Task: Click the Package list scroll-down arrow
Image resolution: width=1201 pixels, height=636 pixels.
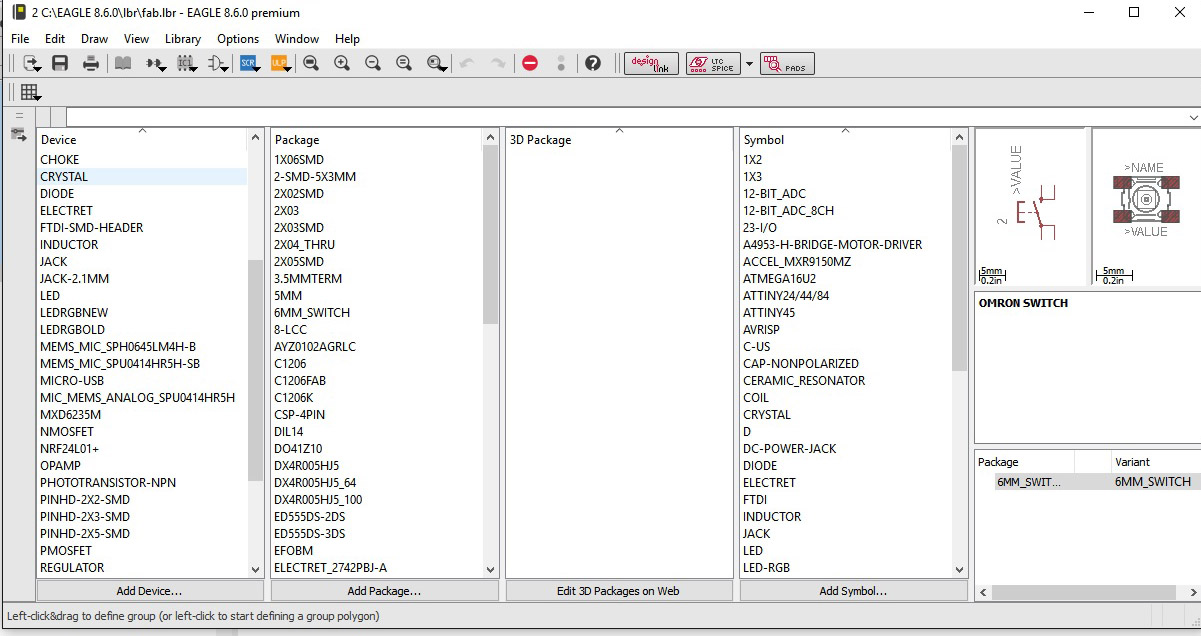Action: pyautogui.click(x=490, y=569)
